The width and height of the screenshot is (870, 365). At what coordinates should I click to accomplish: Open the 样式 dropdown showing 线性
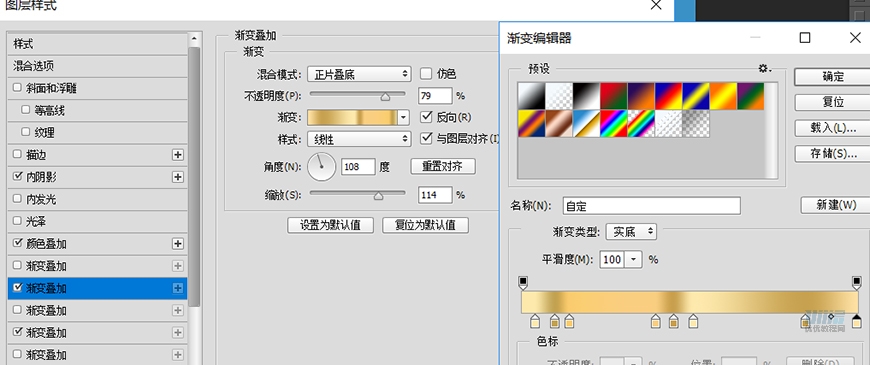click(359, 139)
